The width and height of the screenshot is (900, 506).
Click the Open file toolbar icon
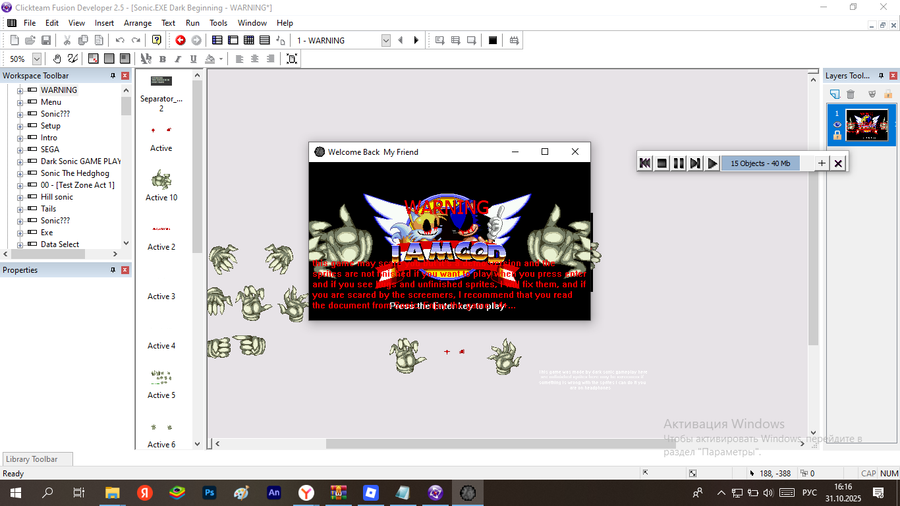30,40
